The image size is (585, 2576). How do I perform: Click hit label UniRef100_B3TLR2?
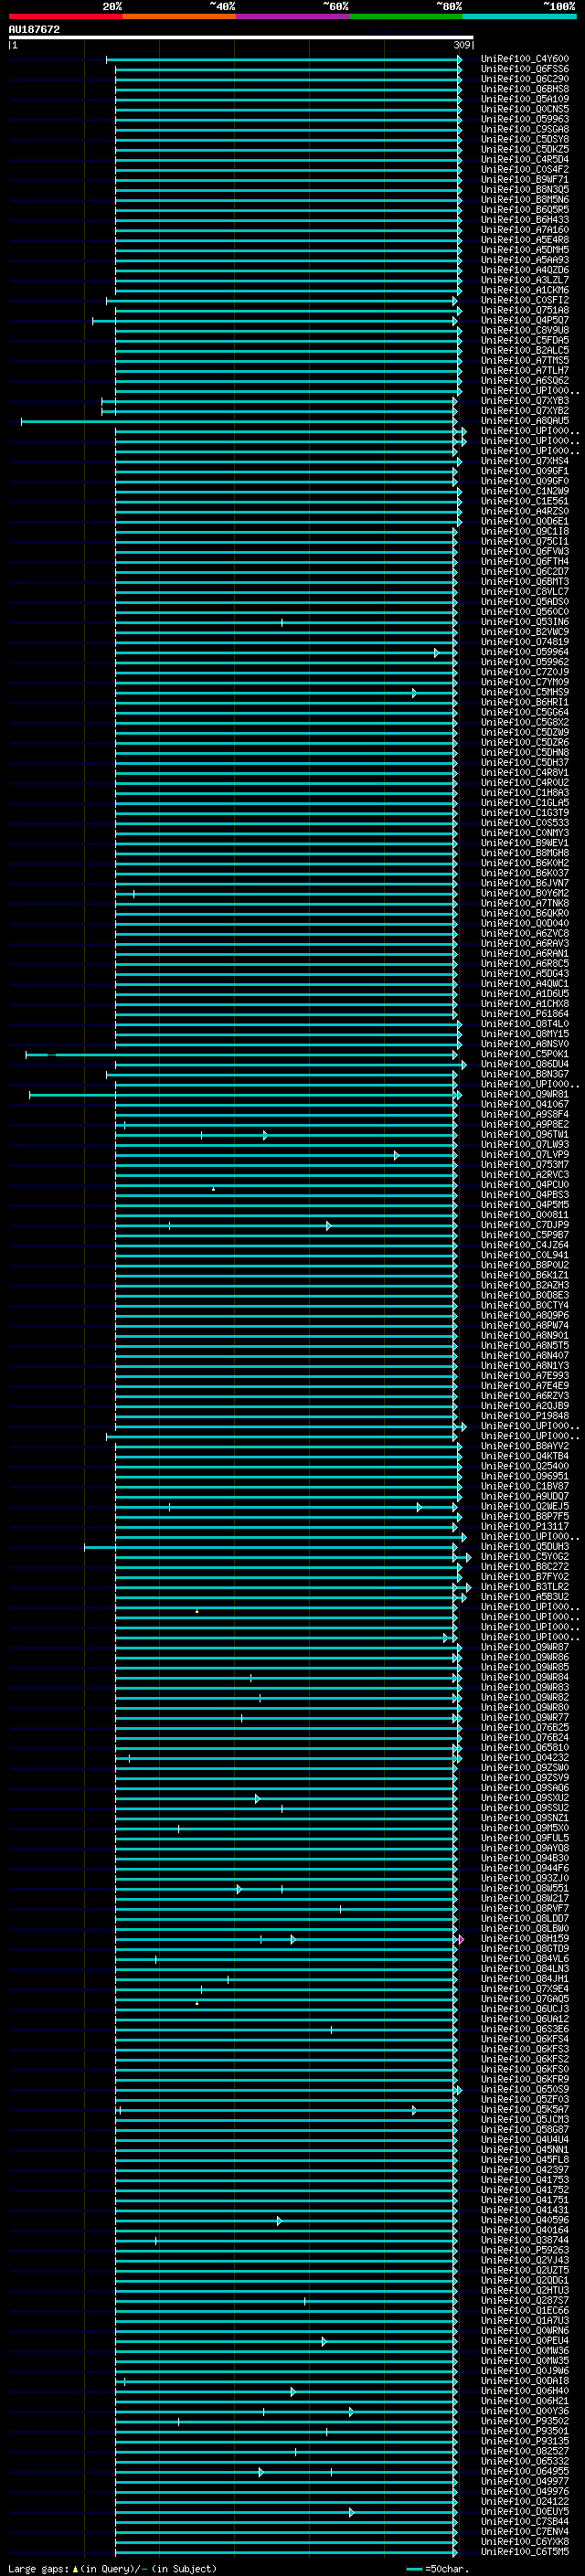click(524, 1586)
